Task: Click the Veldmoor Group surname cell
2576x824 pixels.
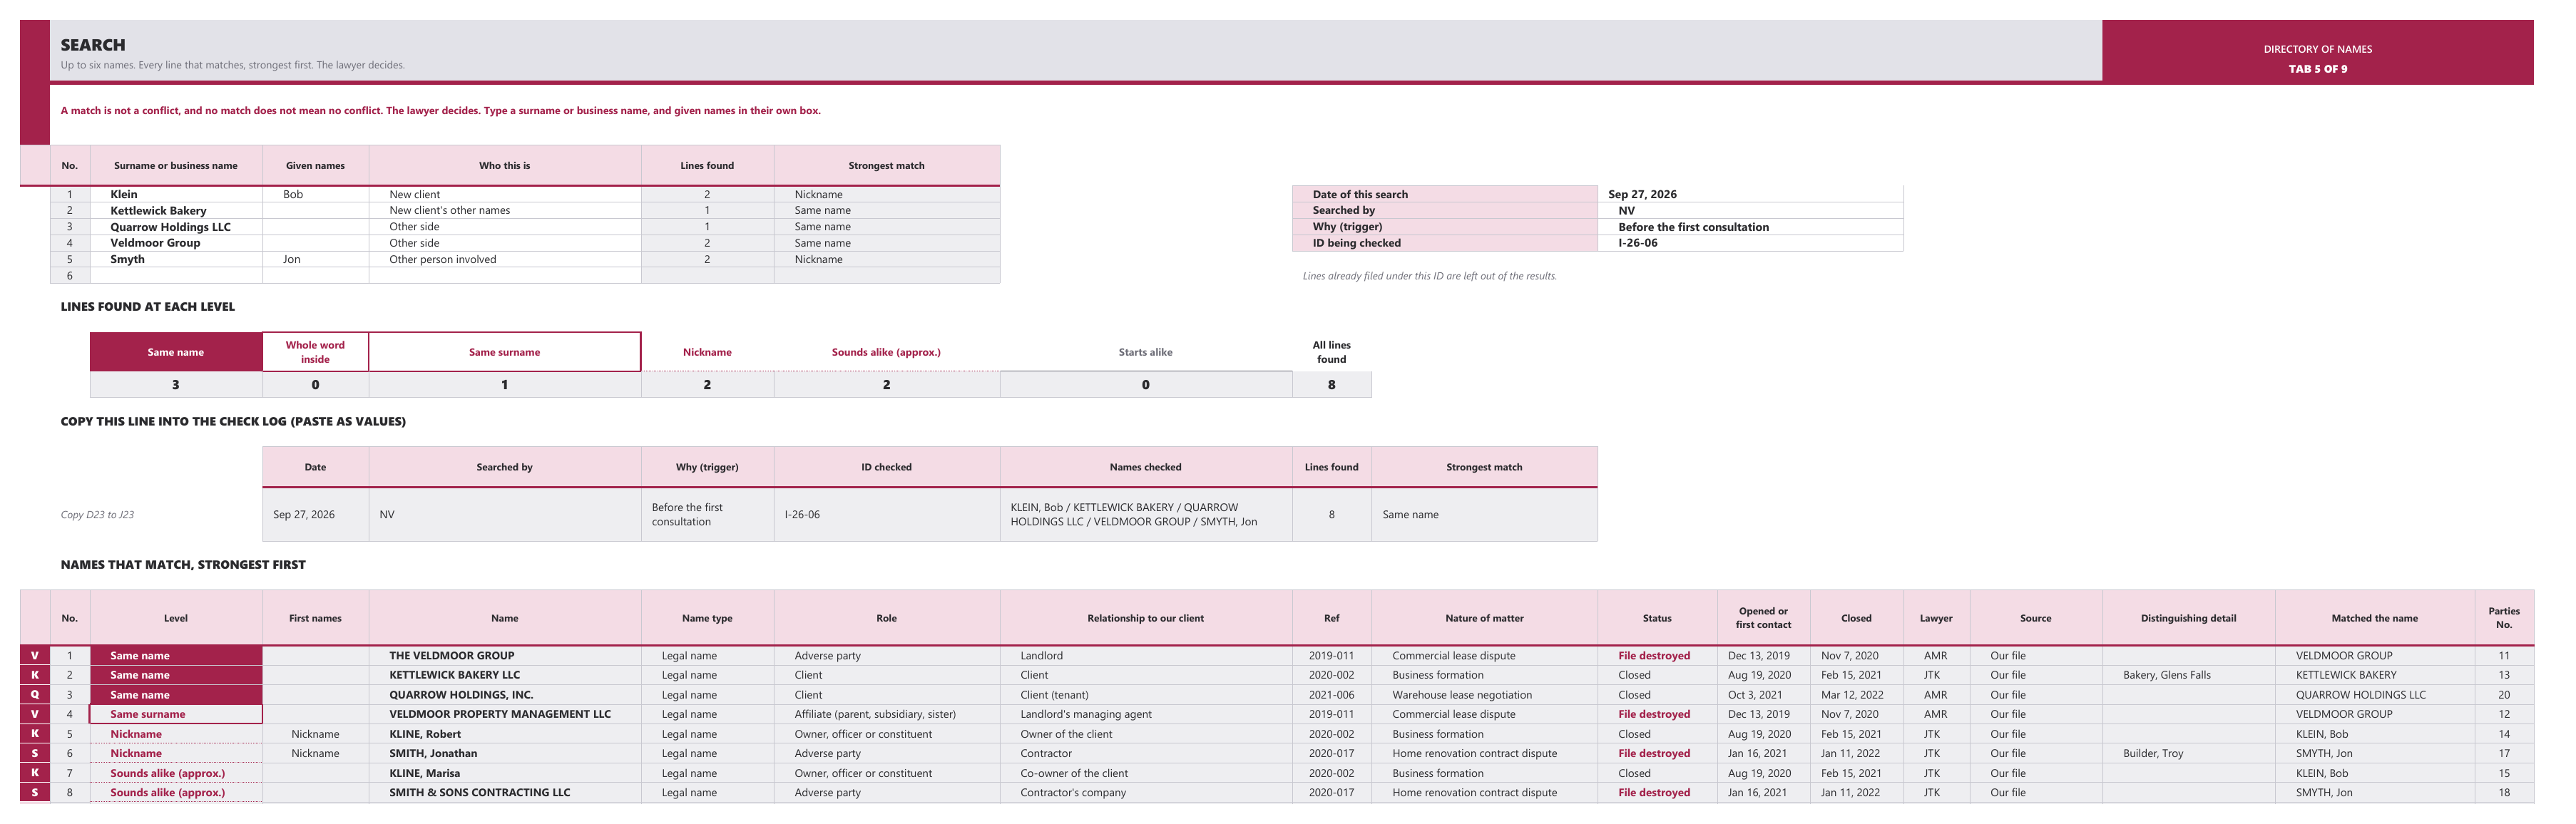Action: [x=176, y=243]
